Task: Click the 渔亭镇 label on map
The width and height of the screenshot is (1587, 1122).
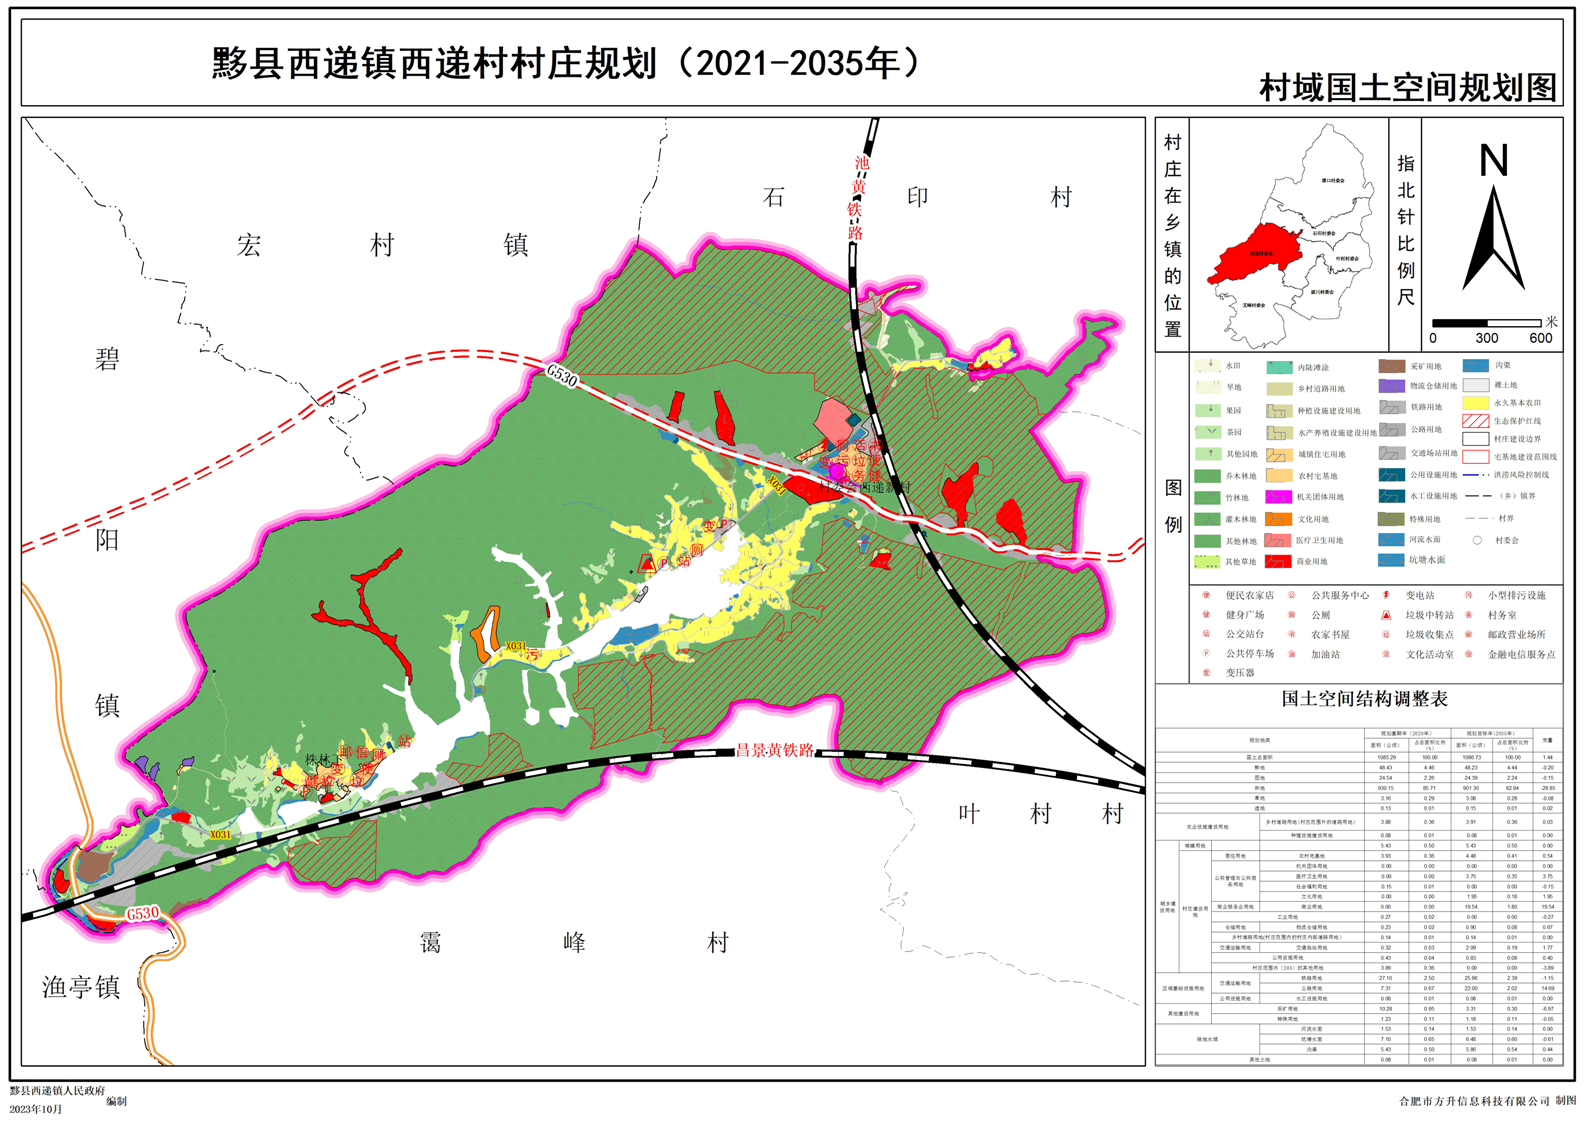Action: coord(81,987)
